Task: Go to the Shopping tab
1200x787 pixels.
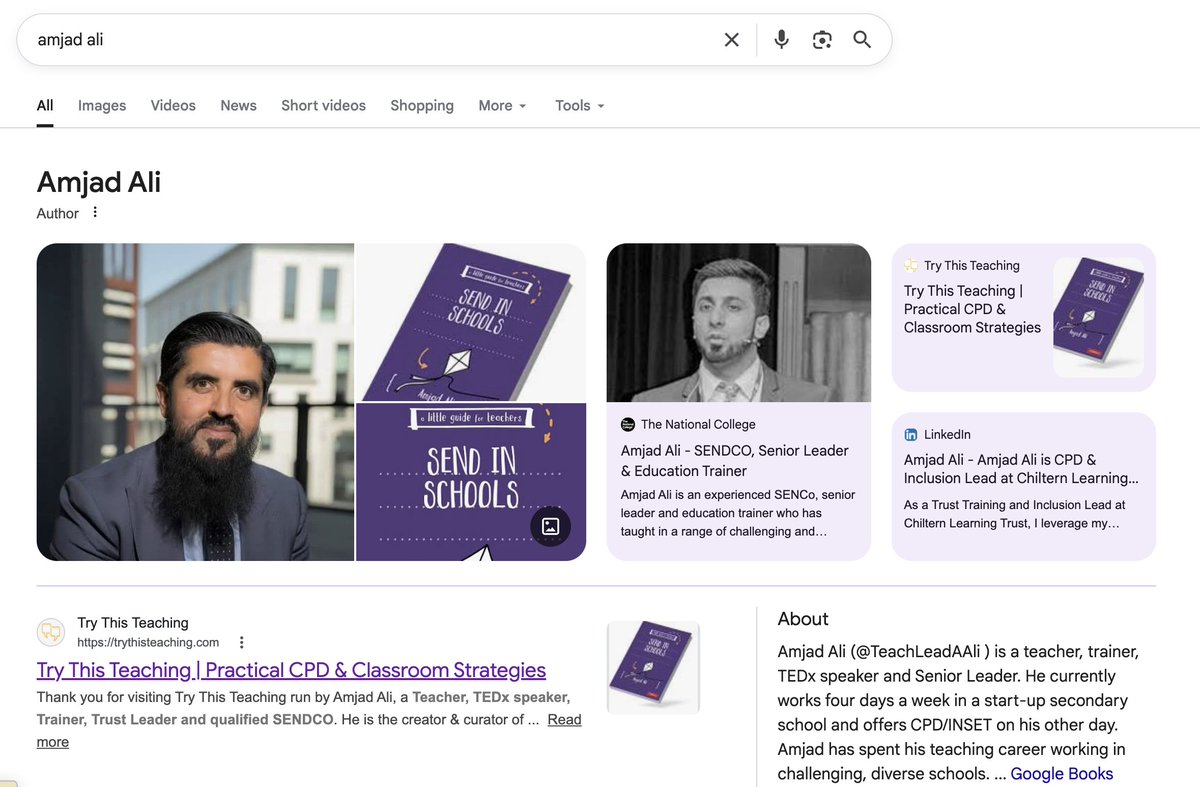Action: [x=422, y=106]
